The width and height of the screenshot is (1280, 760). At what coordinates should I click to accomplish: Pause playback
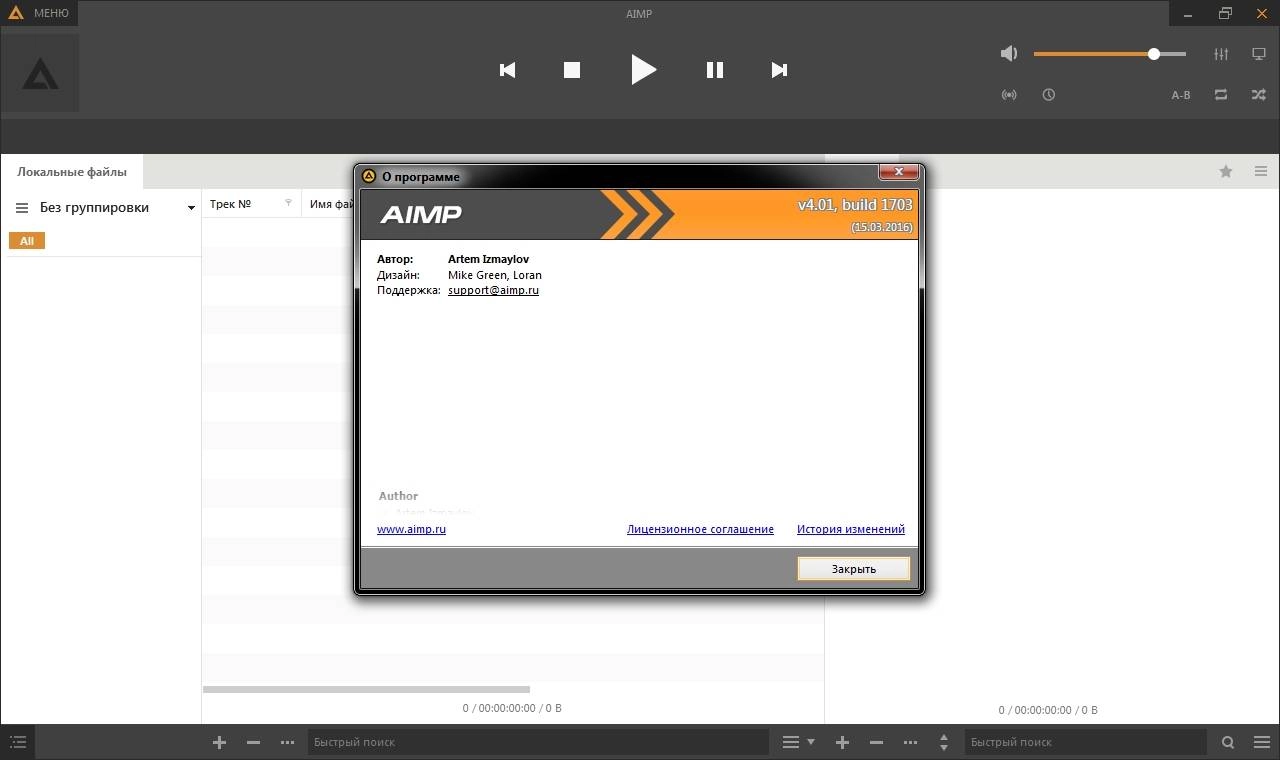point(714,70)
